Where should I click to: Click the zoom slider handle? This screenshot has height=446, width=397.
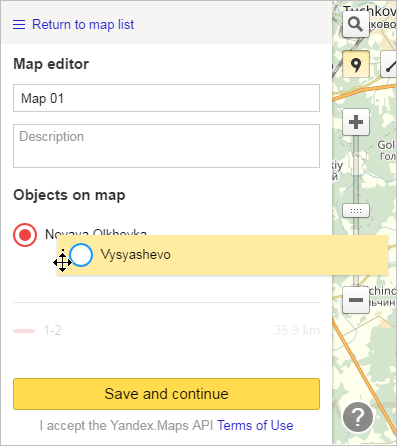pos(356,211)
